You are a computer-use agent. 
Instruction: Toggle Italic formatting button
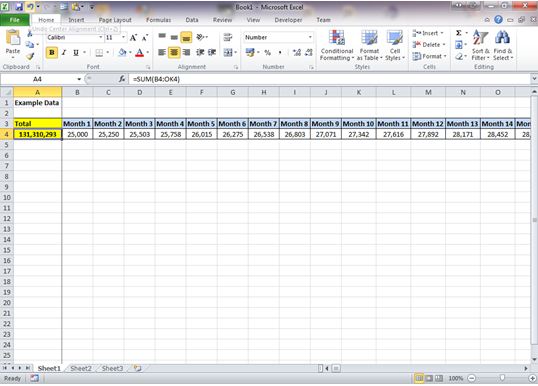(x=64, y=52)
